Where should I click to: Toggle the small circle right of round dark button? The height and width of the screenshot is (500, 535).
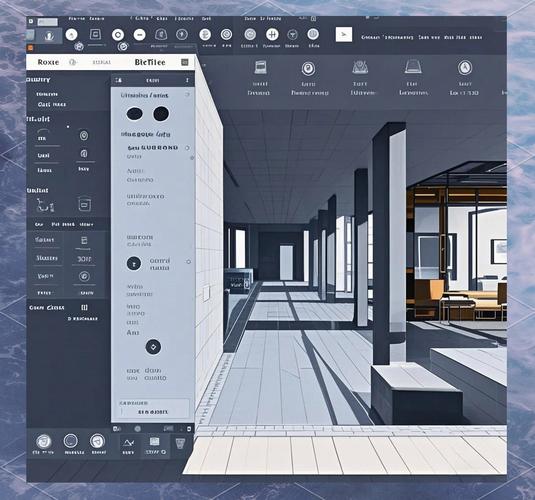(x=188, y=262)
